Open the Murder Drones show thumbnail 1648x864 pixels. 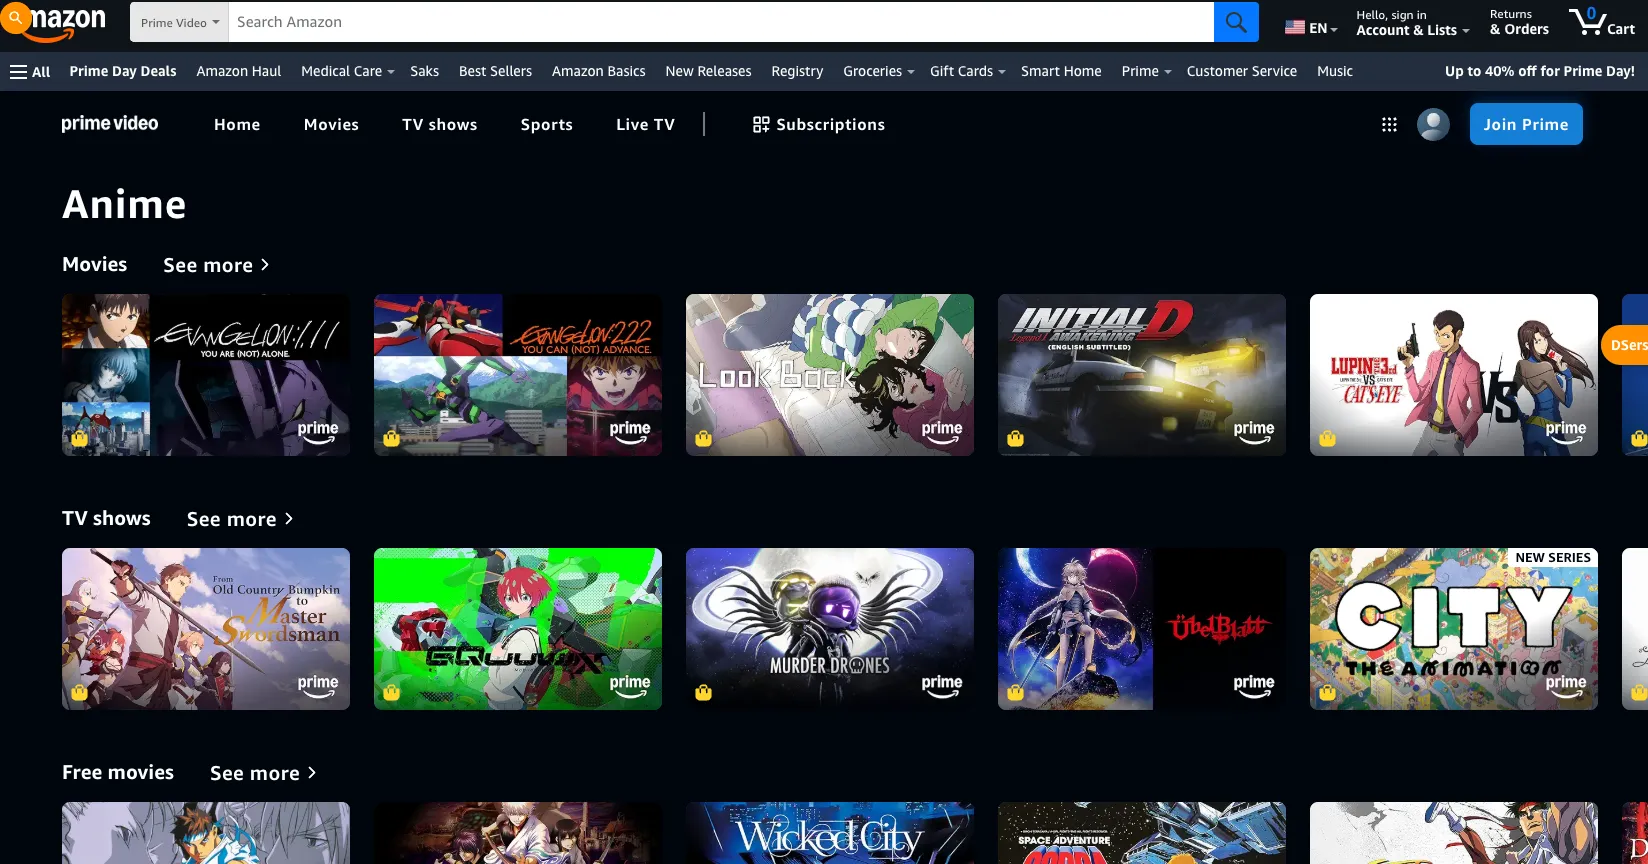pos(830,629)
